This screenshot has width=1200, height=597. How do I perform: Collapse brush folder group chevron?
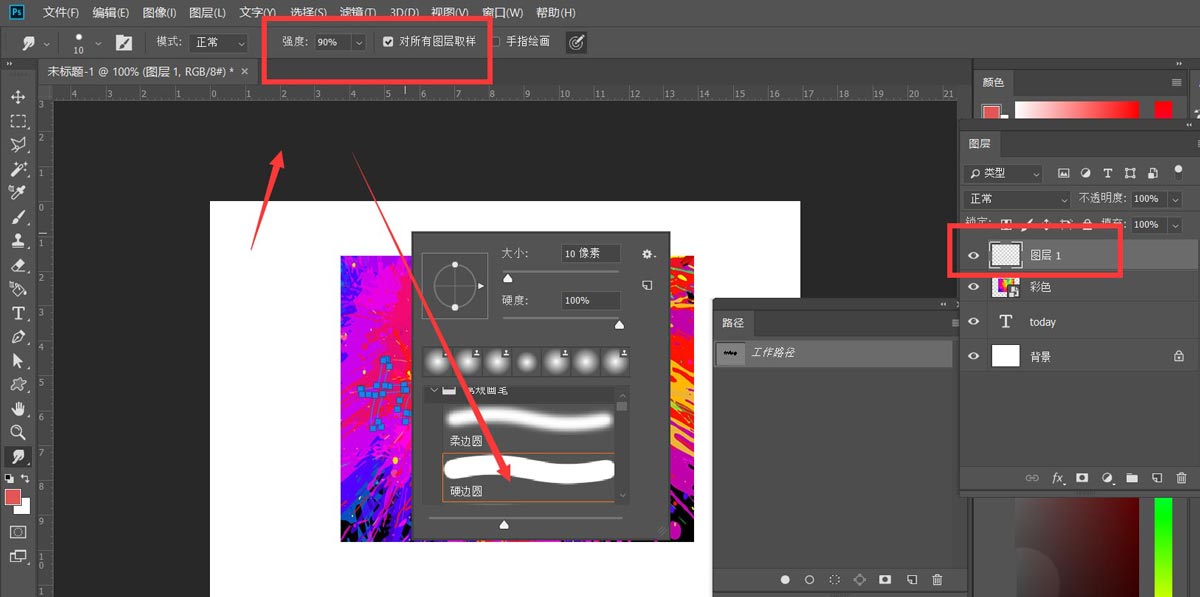click(433, 390)
